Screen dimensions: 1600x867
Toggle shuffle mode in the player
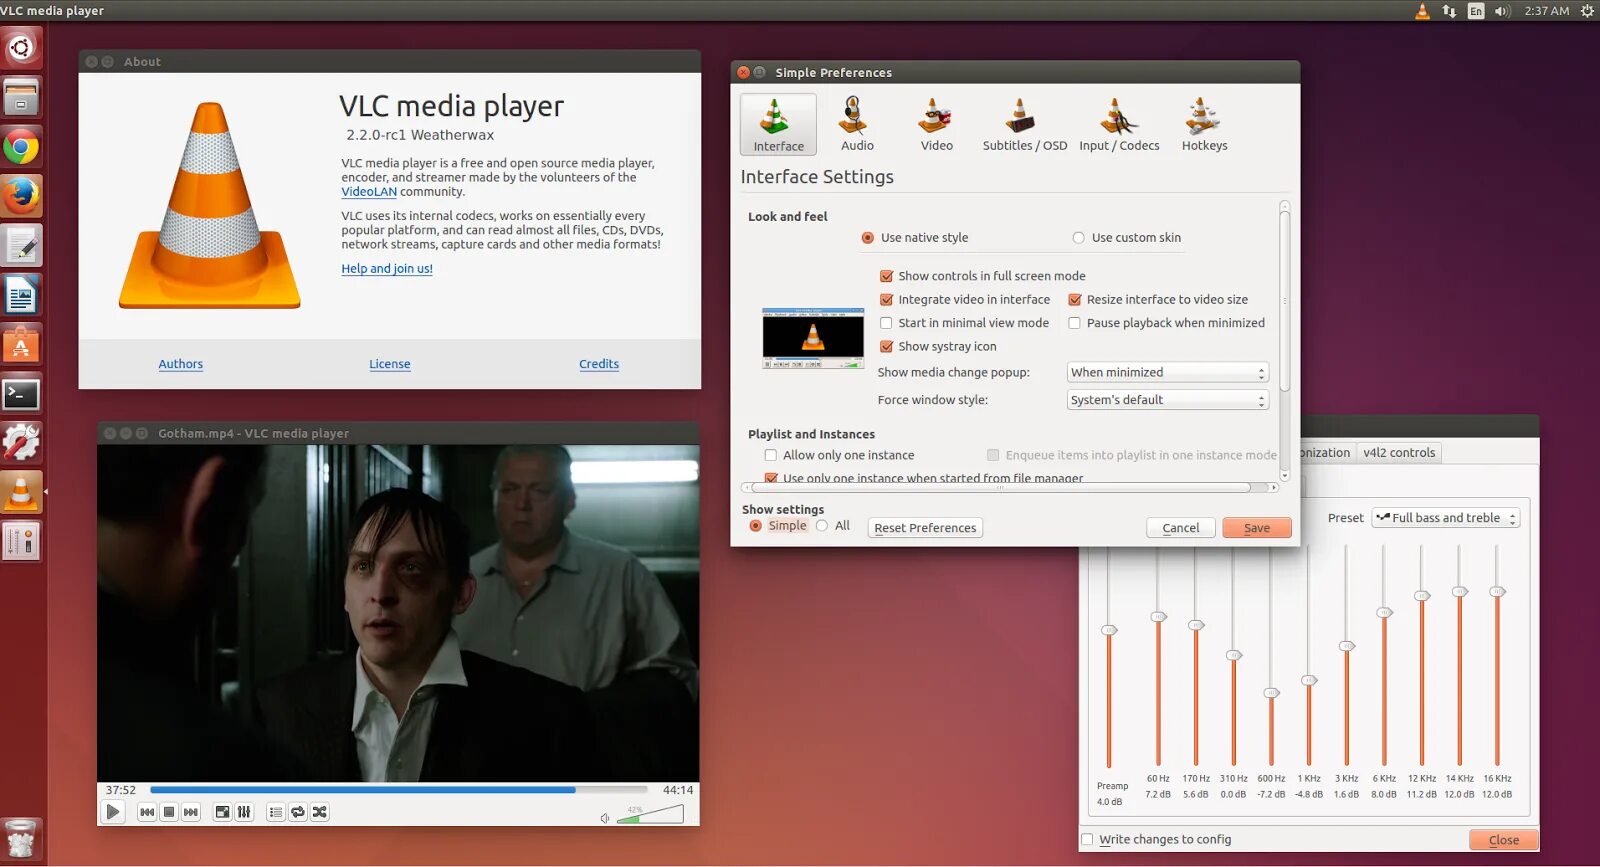pyautogui.click(x=320, y=812)
